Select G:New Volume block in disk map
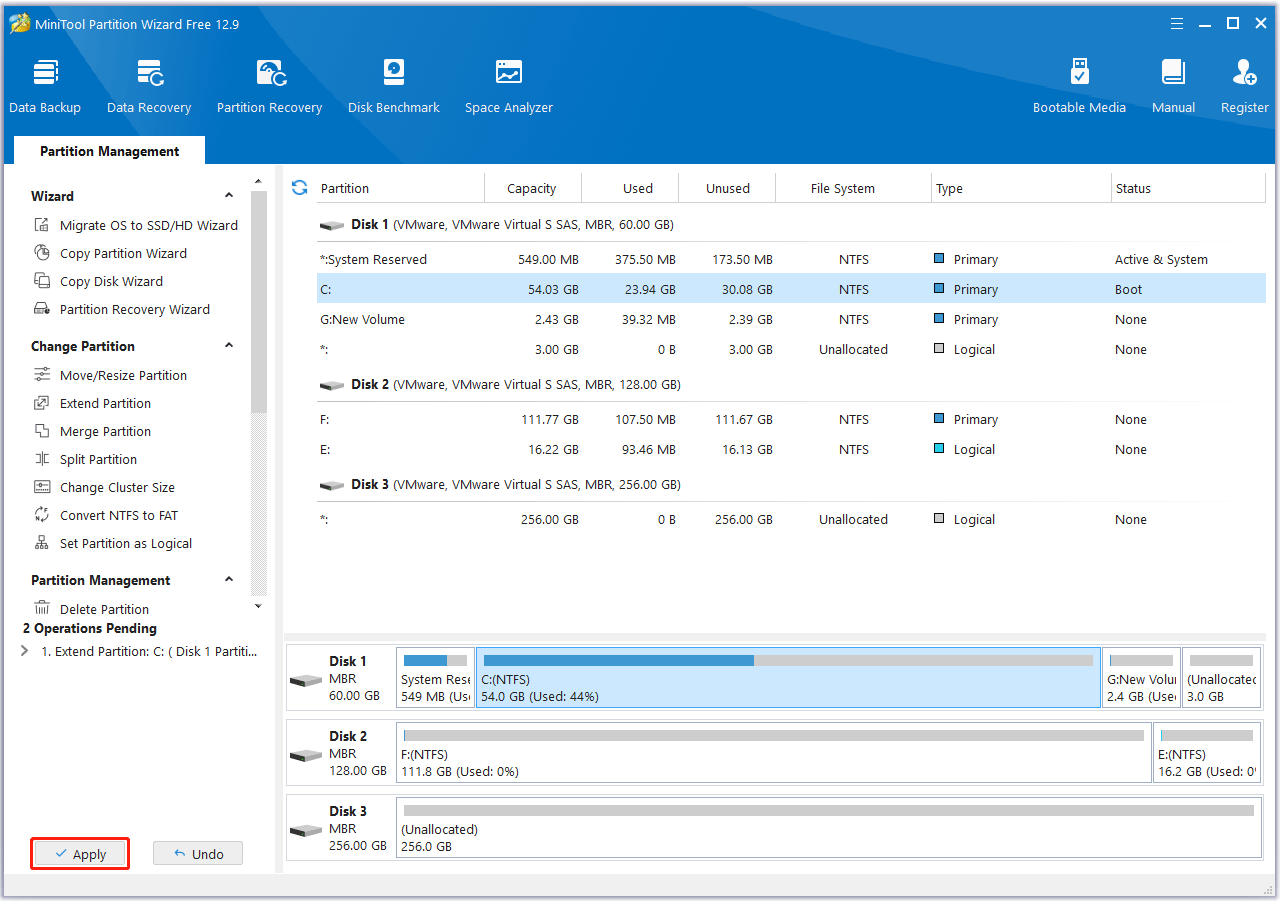This screenshot has width=1281, height=901. point(1141,677)
